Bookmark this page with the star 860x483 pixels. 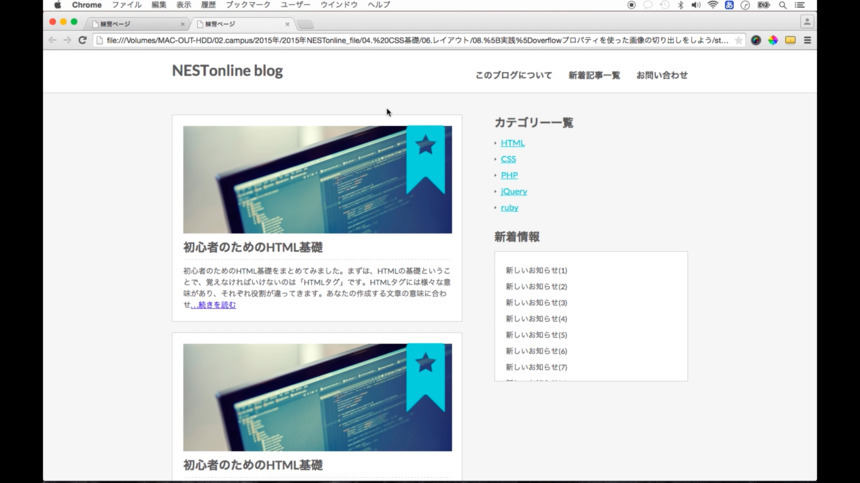(738, 40)
